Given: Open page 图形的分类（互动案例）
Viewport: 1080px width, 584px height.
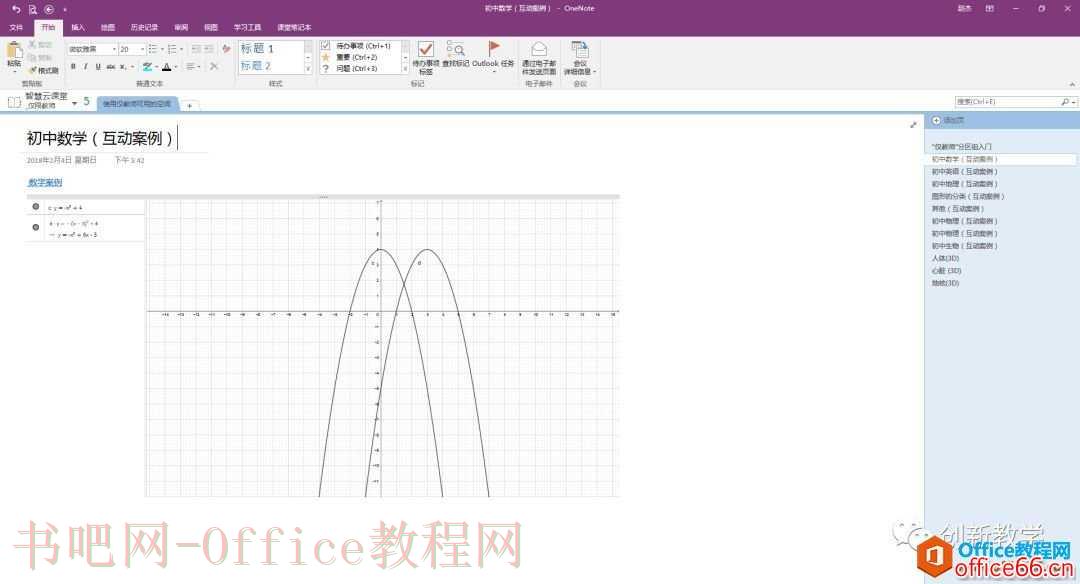Looking at the screenshot, I should pos(968,196).
